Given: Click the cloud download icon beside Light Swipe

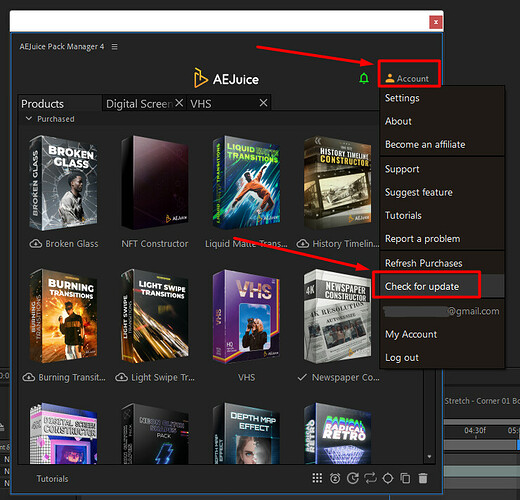Looking at the screenshot, I should pyautogui.click(x=121, y=377).
